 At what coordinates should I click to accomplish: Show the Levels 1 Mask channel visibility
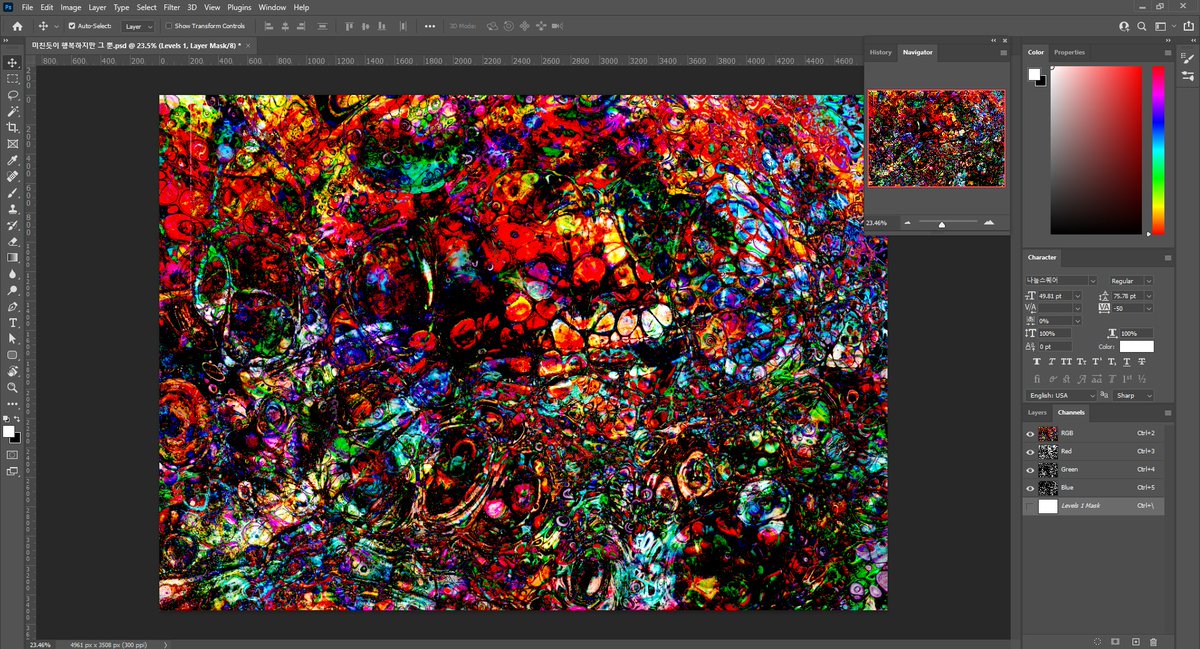(1030, 507)
